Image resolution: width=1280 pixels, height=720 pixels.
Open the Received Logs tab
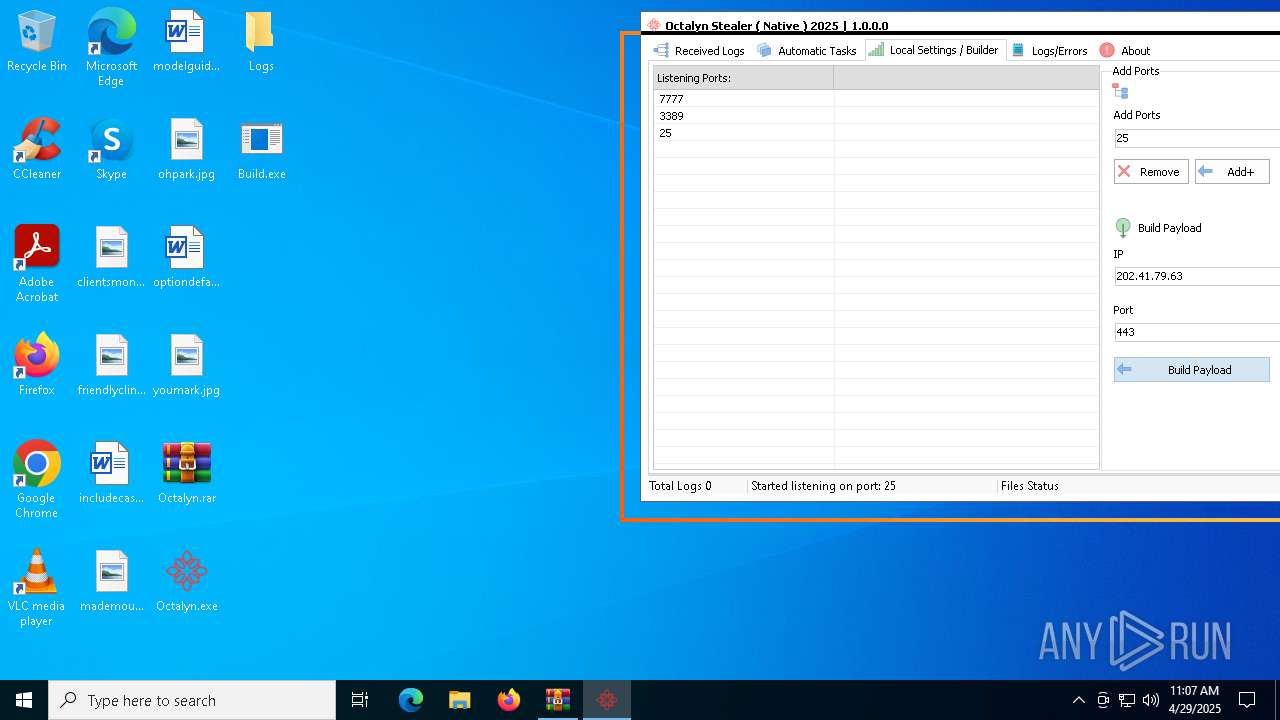pyautogui.click(x=699, y=50)
